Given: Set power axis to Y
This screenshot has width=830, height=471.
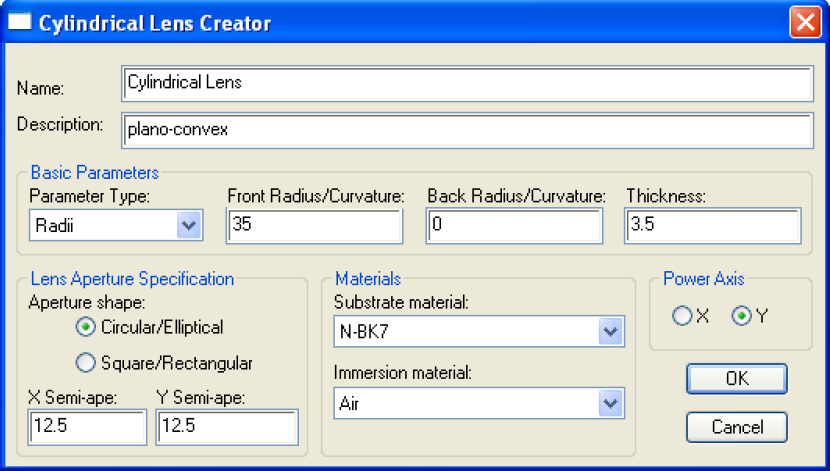Looking at the screenshot, I should (x=742, y=316).
